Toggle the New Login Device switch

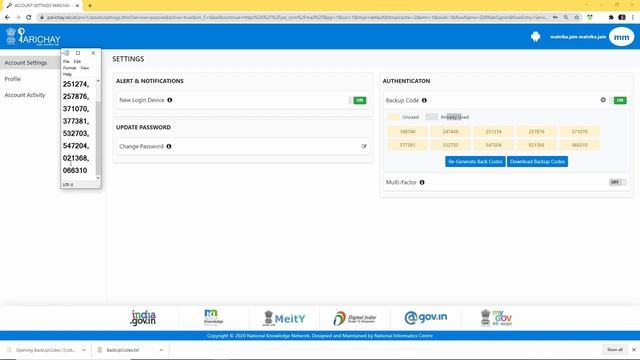tap(357, 100)
